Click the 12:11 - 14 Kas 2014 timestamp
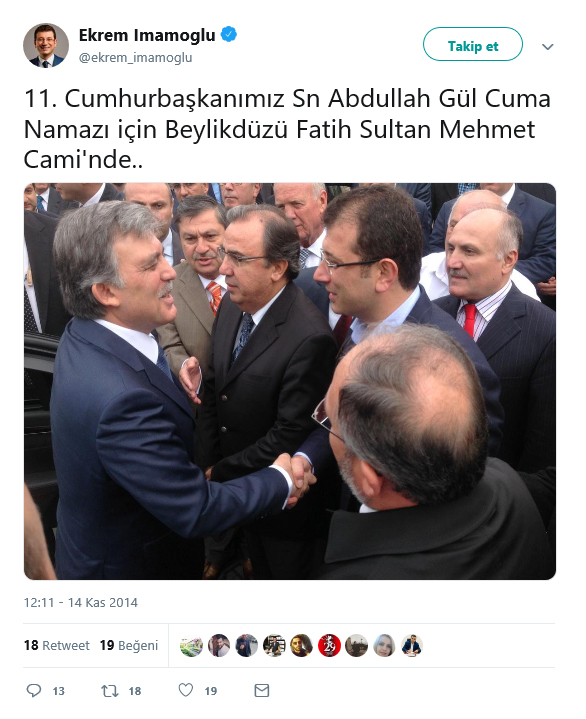Screen dimensions: 586x719 [x=81, y=602]
